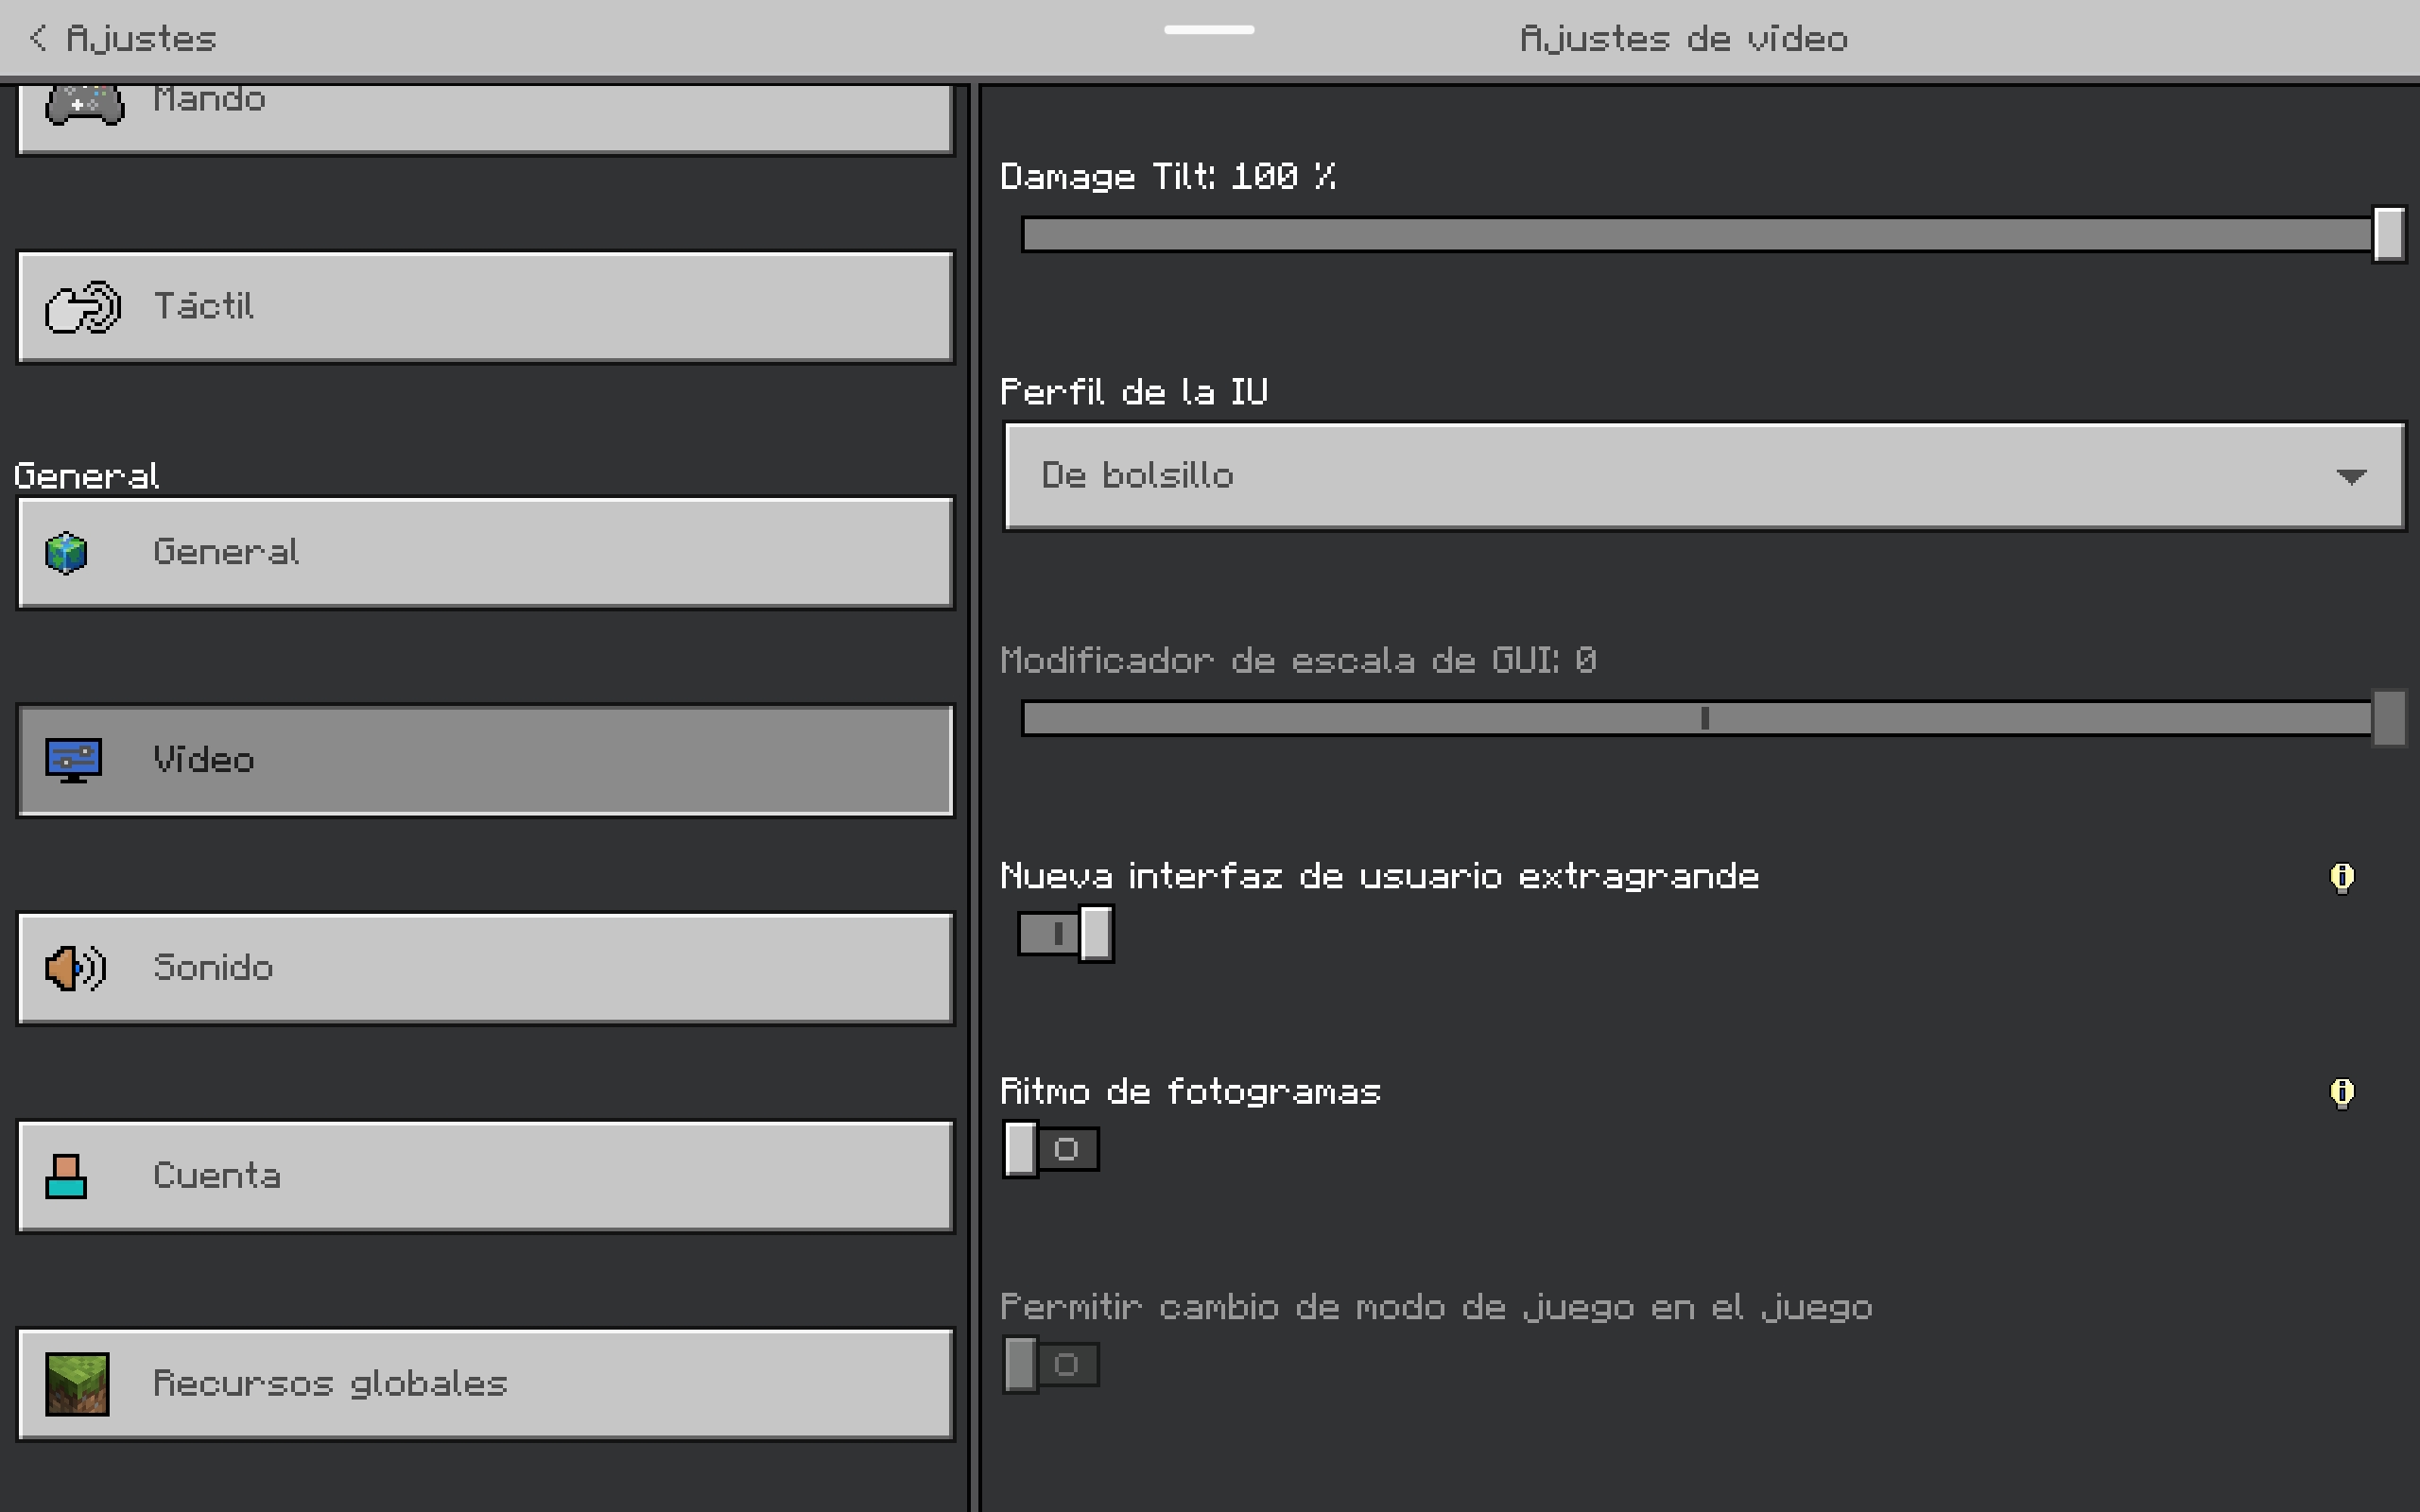Viewport: 2420px width, 1512px height.
Task: Click the touch hand icon for Táctil
Action: 83,307
